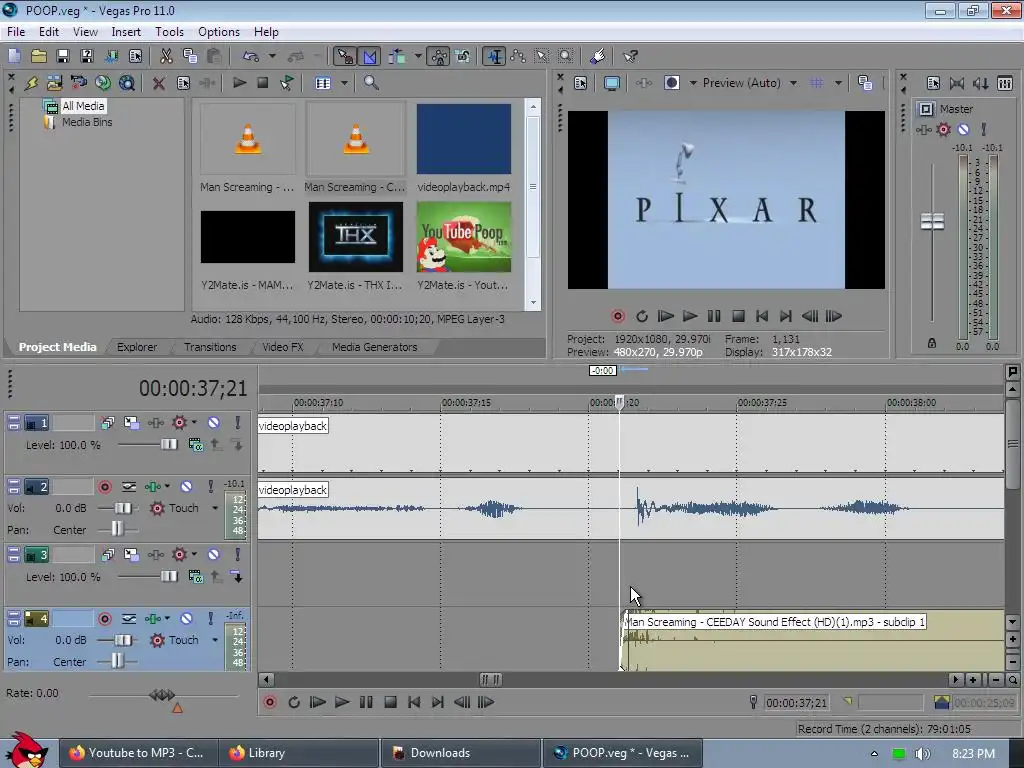Switch to the Media Generators tab
This screenshot has height=768, width=1024.
point(374,347)
